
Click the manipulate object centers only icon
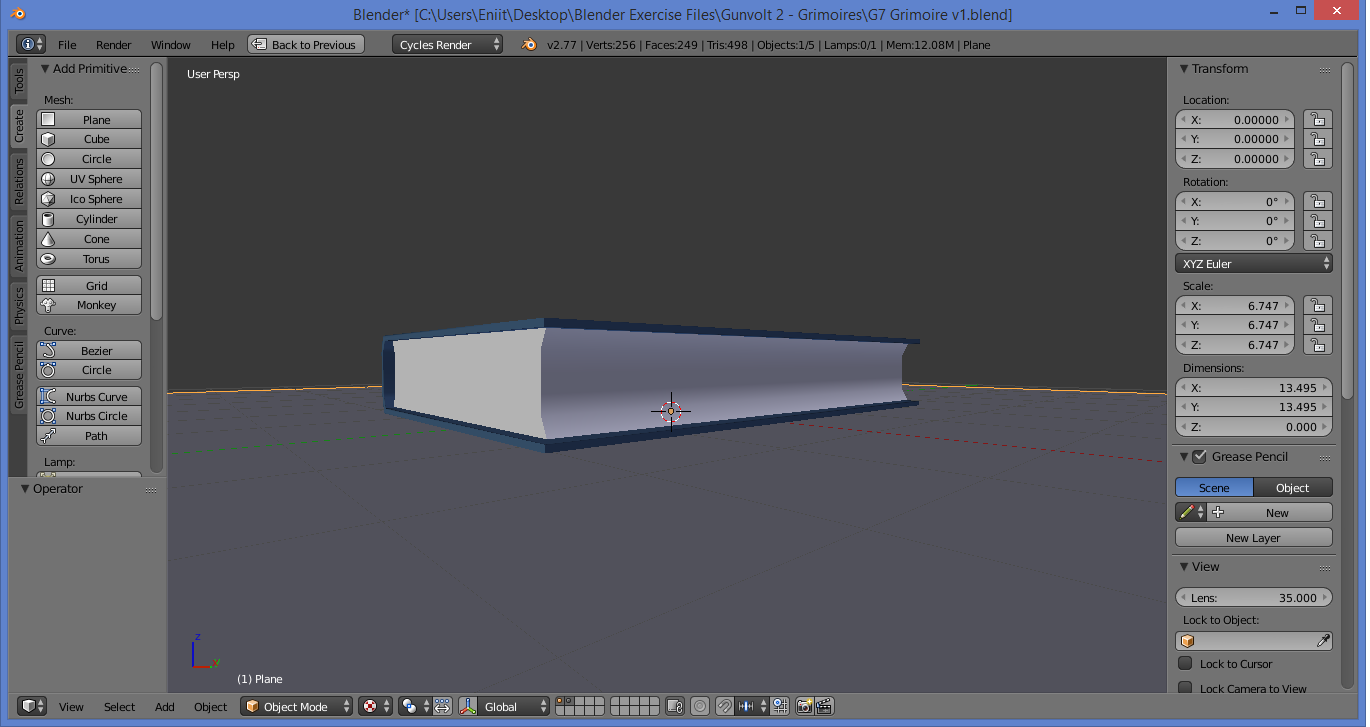pos(443,707)
